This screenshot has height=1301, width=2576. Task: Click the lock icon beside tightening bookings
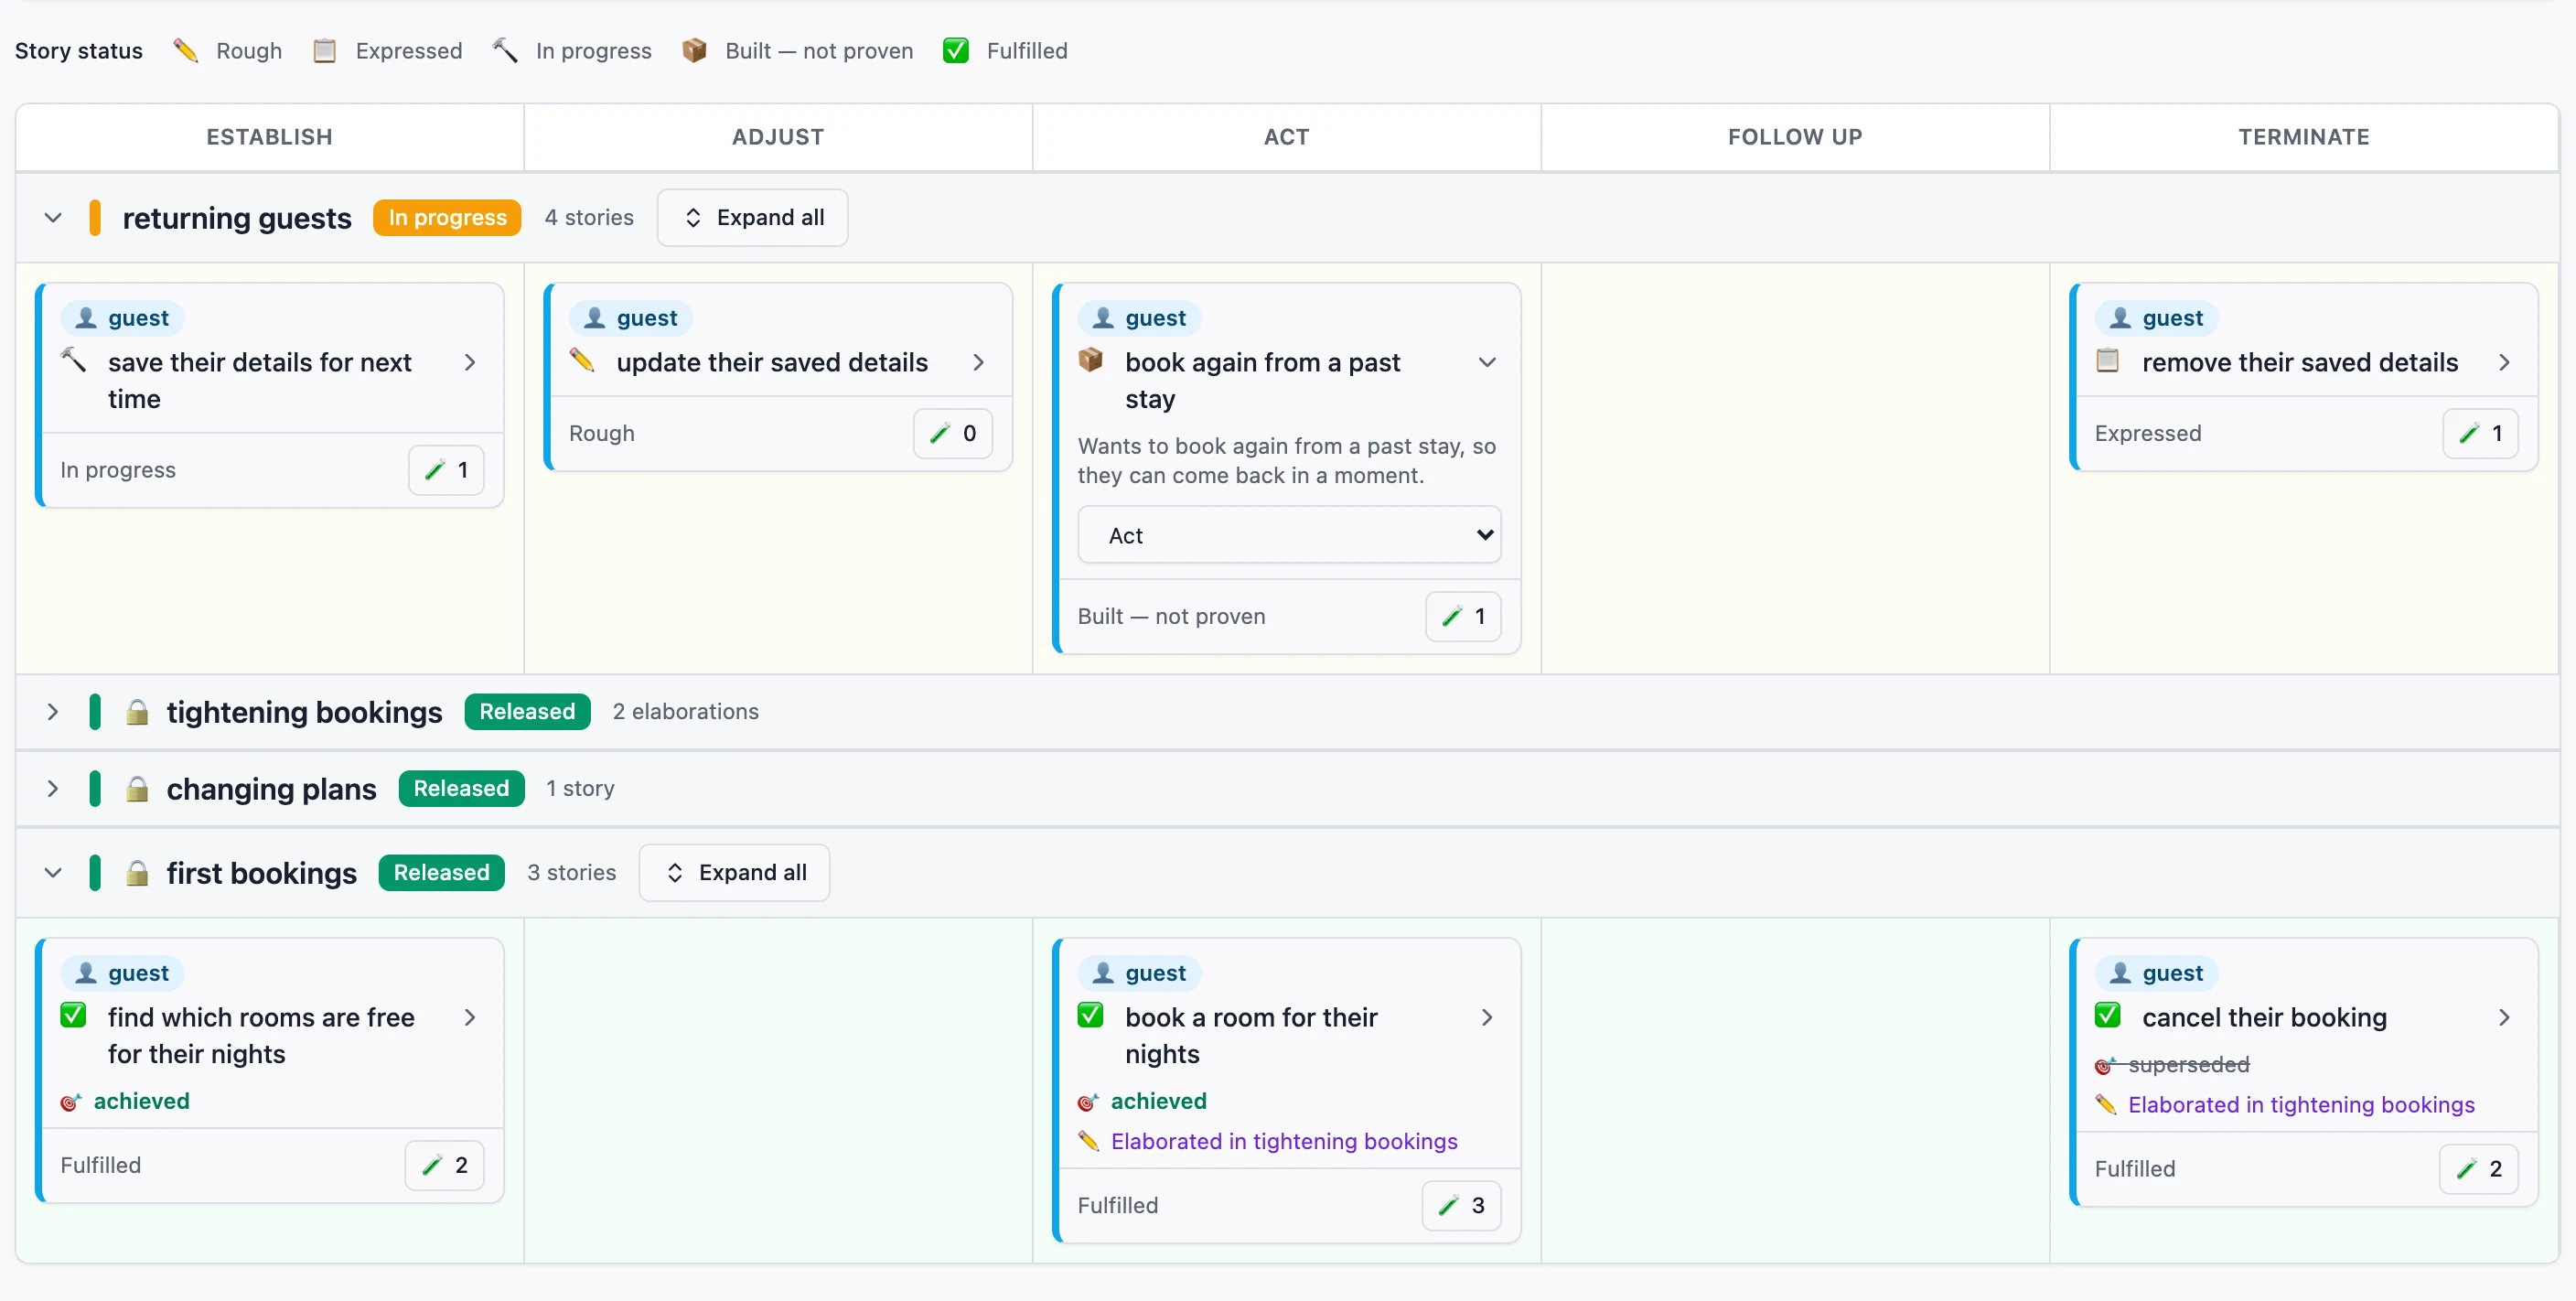(x=138, y=712)
